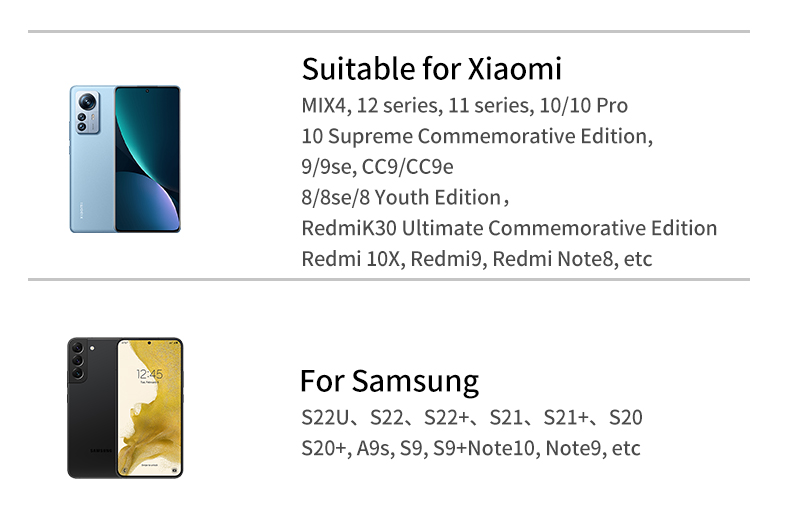The width and height of the screenshot is (790, 514).
Task: Click the "Suitable for Xiaomi" heading
Action: (x=431, y=69)
